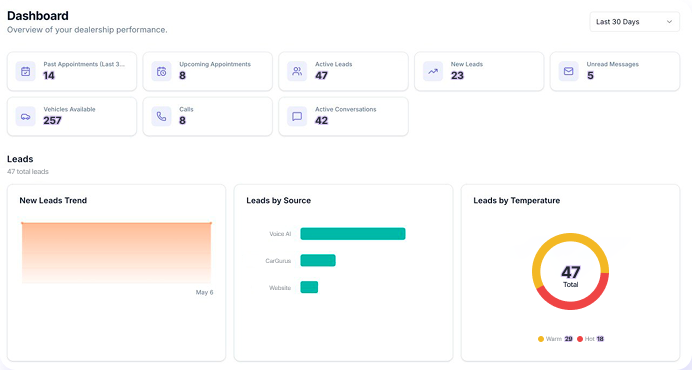The image size is (692, 370).
Task: Click the Warm legend dot
Action: (541, 339)
